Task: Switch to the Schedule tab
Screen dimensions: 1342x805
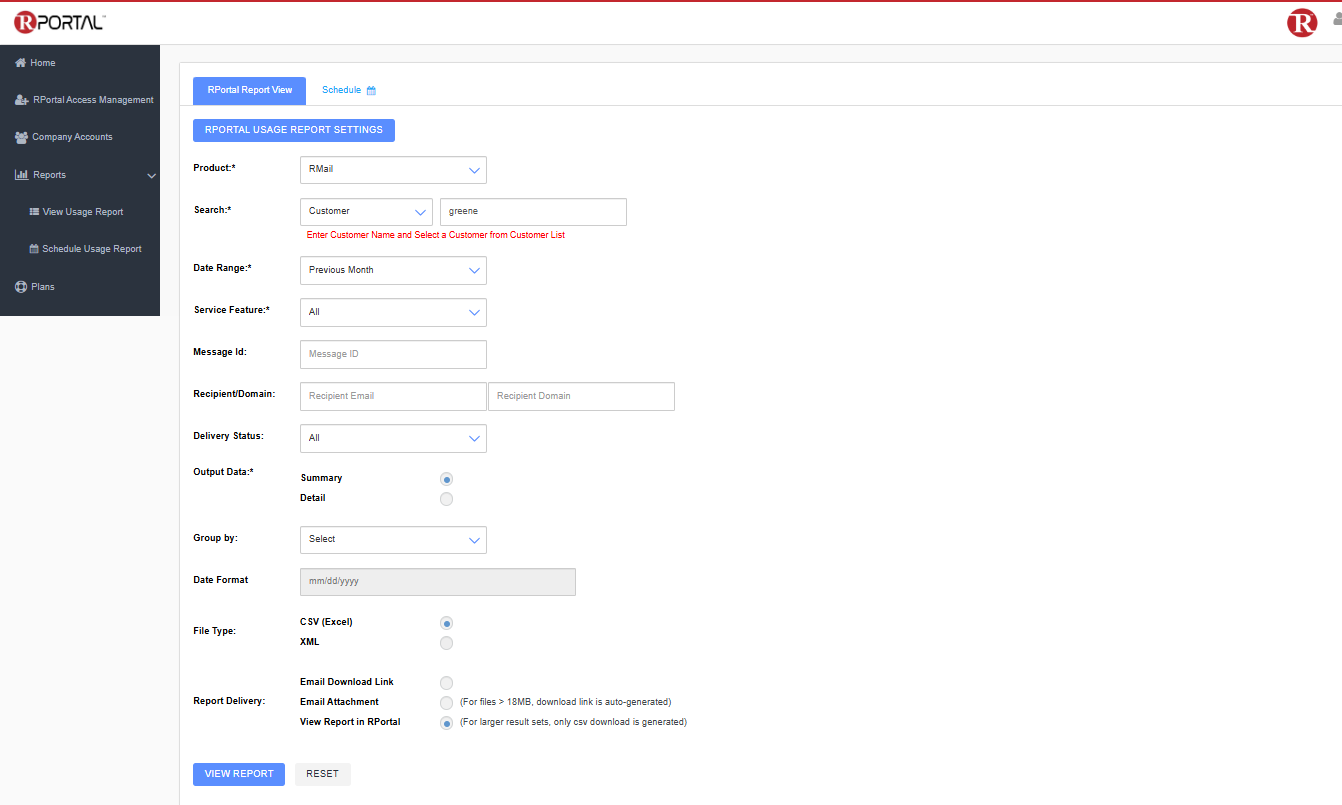Action: click(x=348, y=90)
